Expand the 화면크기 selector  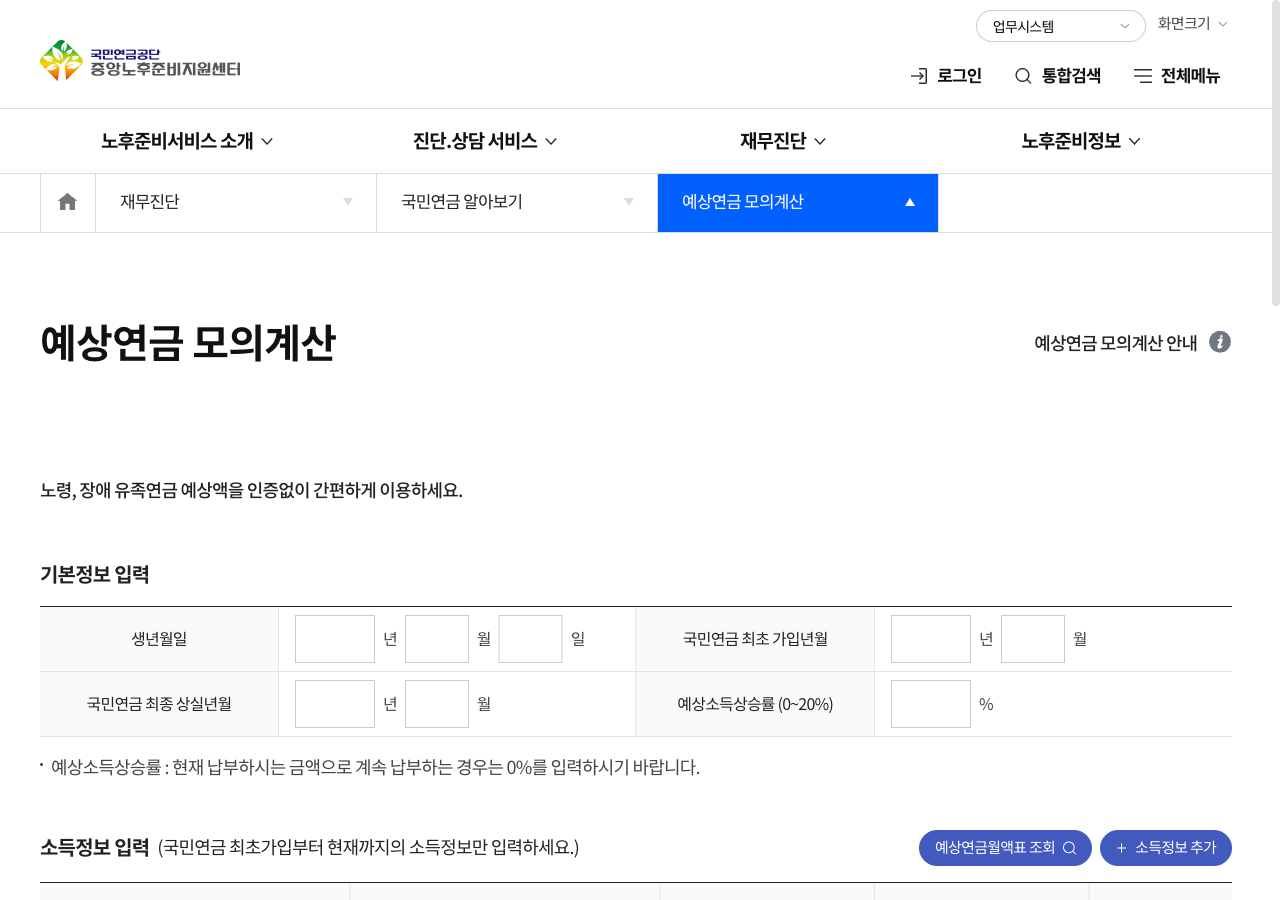1193,23
